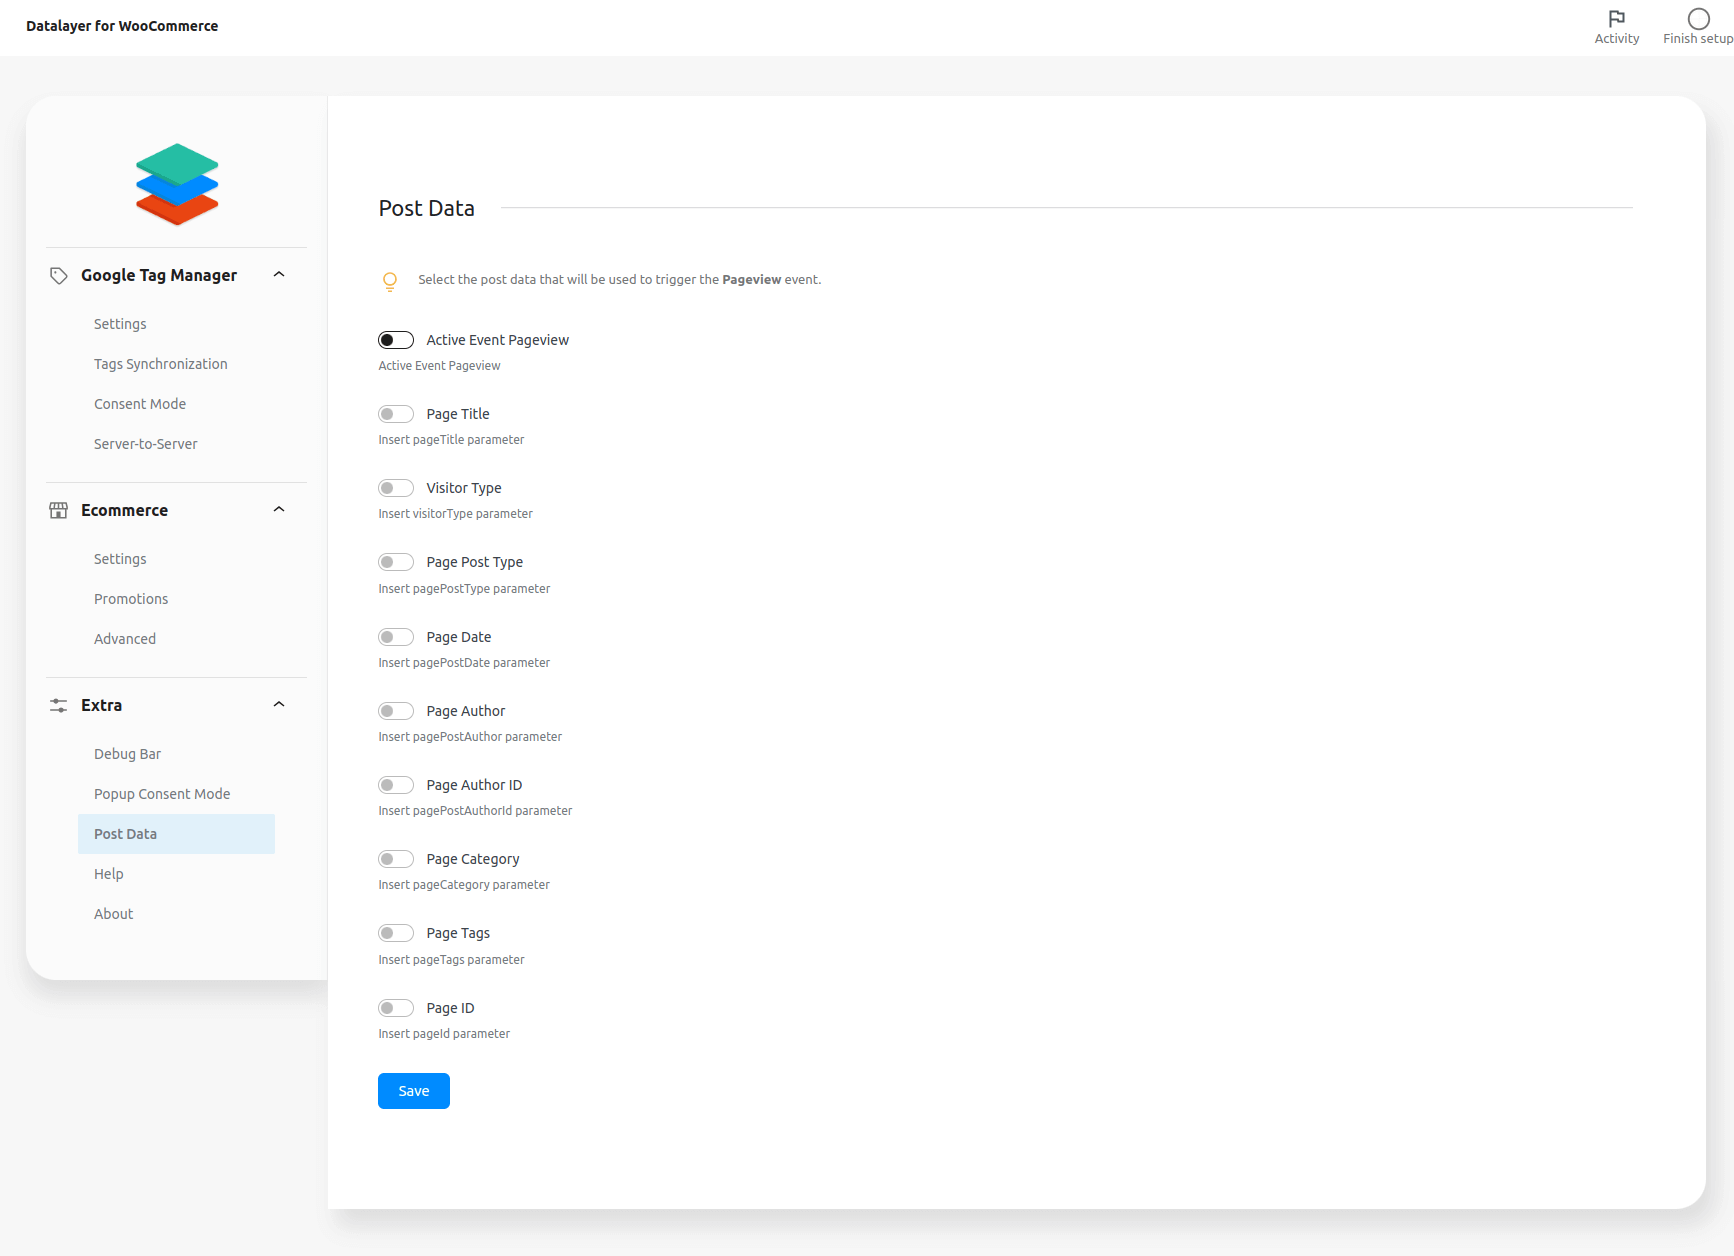Click the tag icon beside Google Tag Manager
The width and height of the screenshot is (1734, 1256).
pos(58,275)
